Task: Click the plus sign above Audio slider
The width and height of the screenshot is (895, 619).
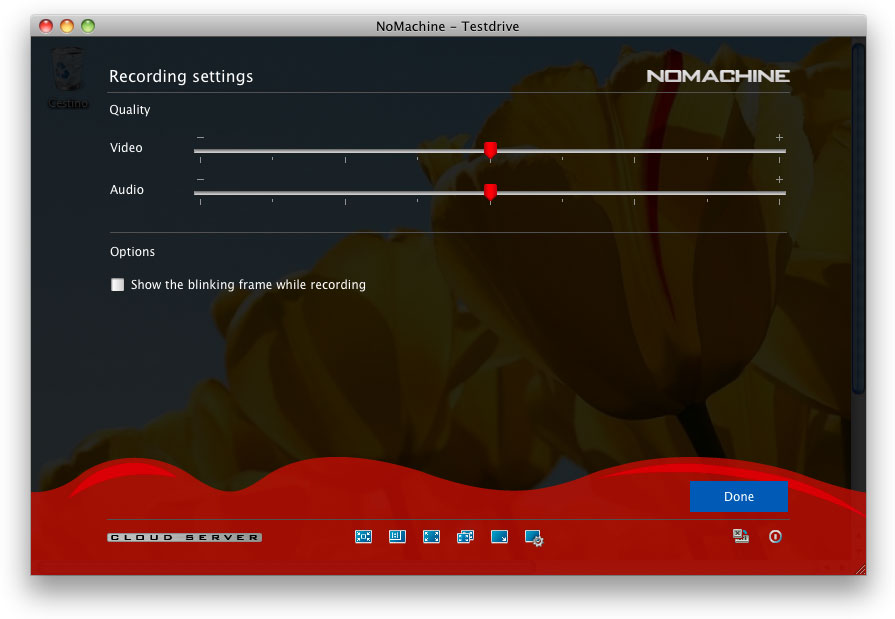Action: (x=779, y=179)
